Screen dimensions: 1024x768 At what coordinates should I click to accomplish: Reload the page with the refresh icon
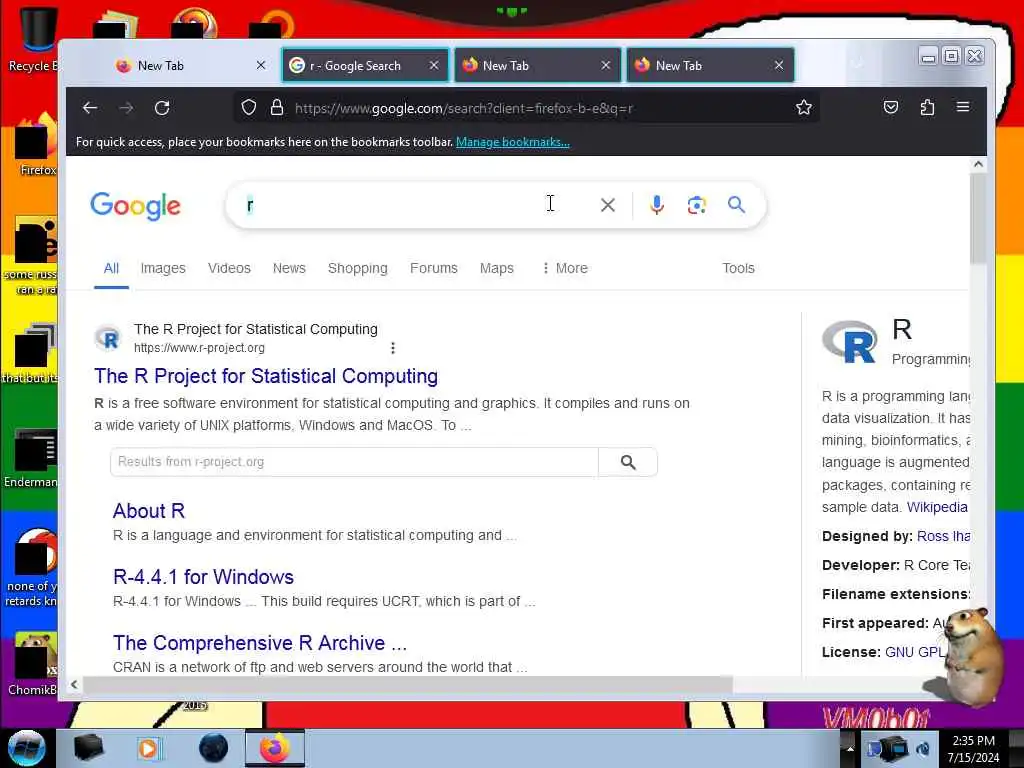click(x=162, y=108)
